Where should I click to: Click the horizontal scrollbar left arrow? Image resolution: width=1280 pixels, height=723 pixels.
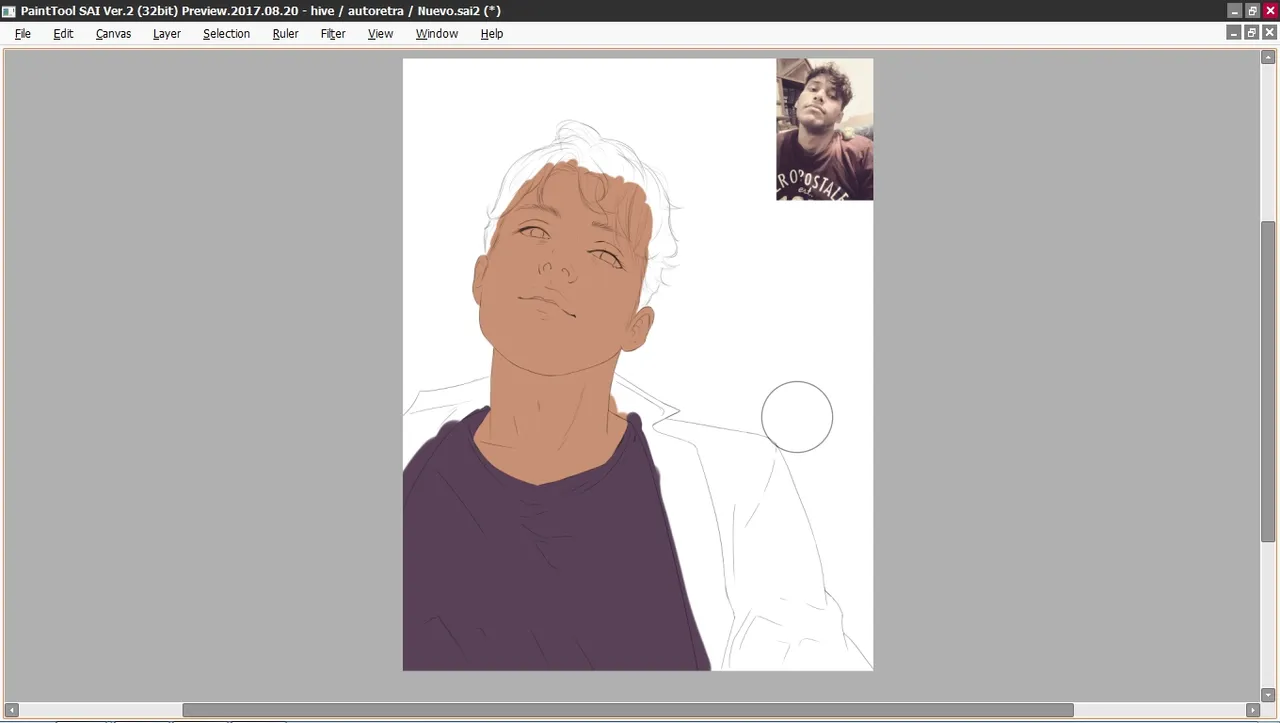tap(12, 710)
